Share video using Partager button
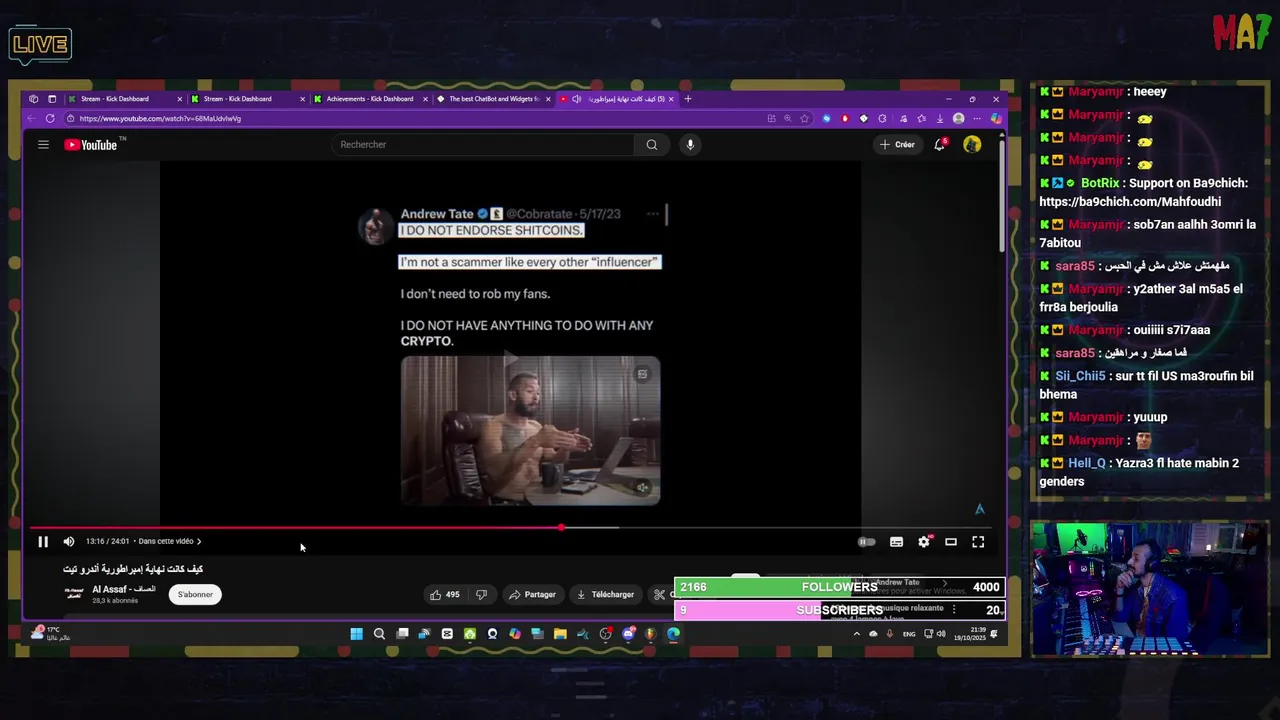 532,595
